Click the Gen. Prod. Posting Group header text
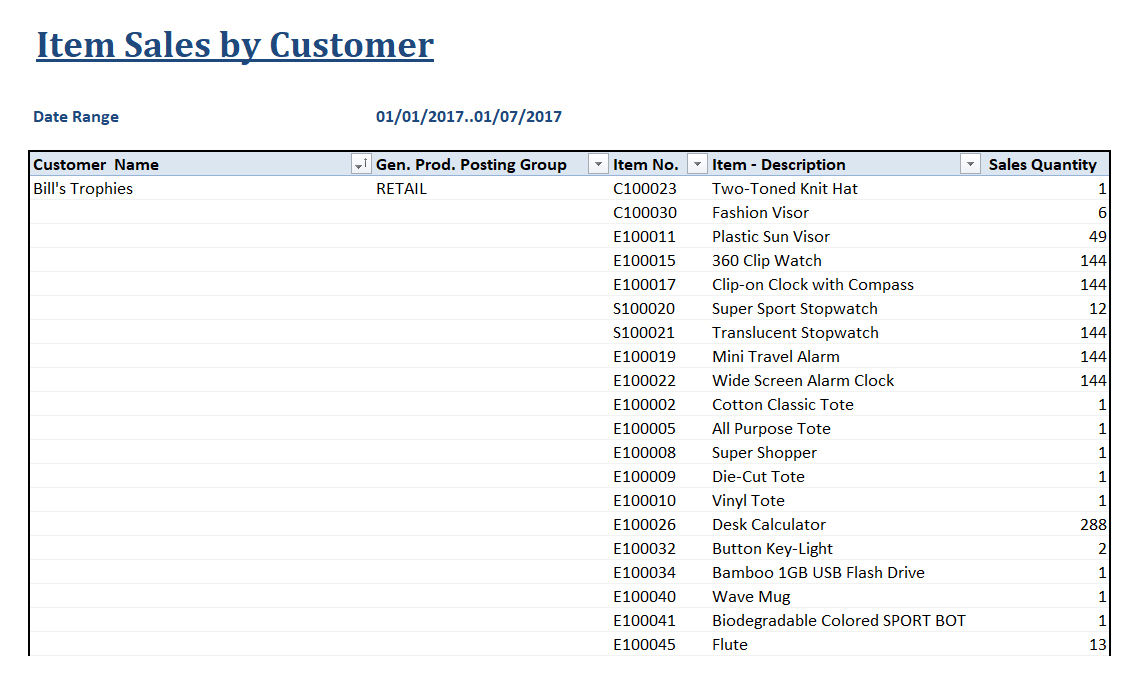Image resolution: width=1140 pixels, height=687 pixels. pyautogui.click(x=471, y=164)
